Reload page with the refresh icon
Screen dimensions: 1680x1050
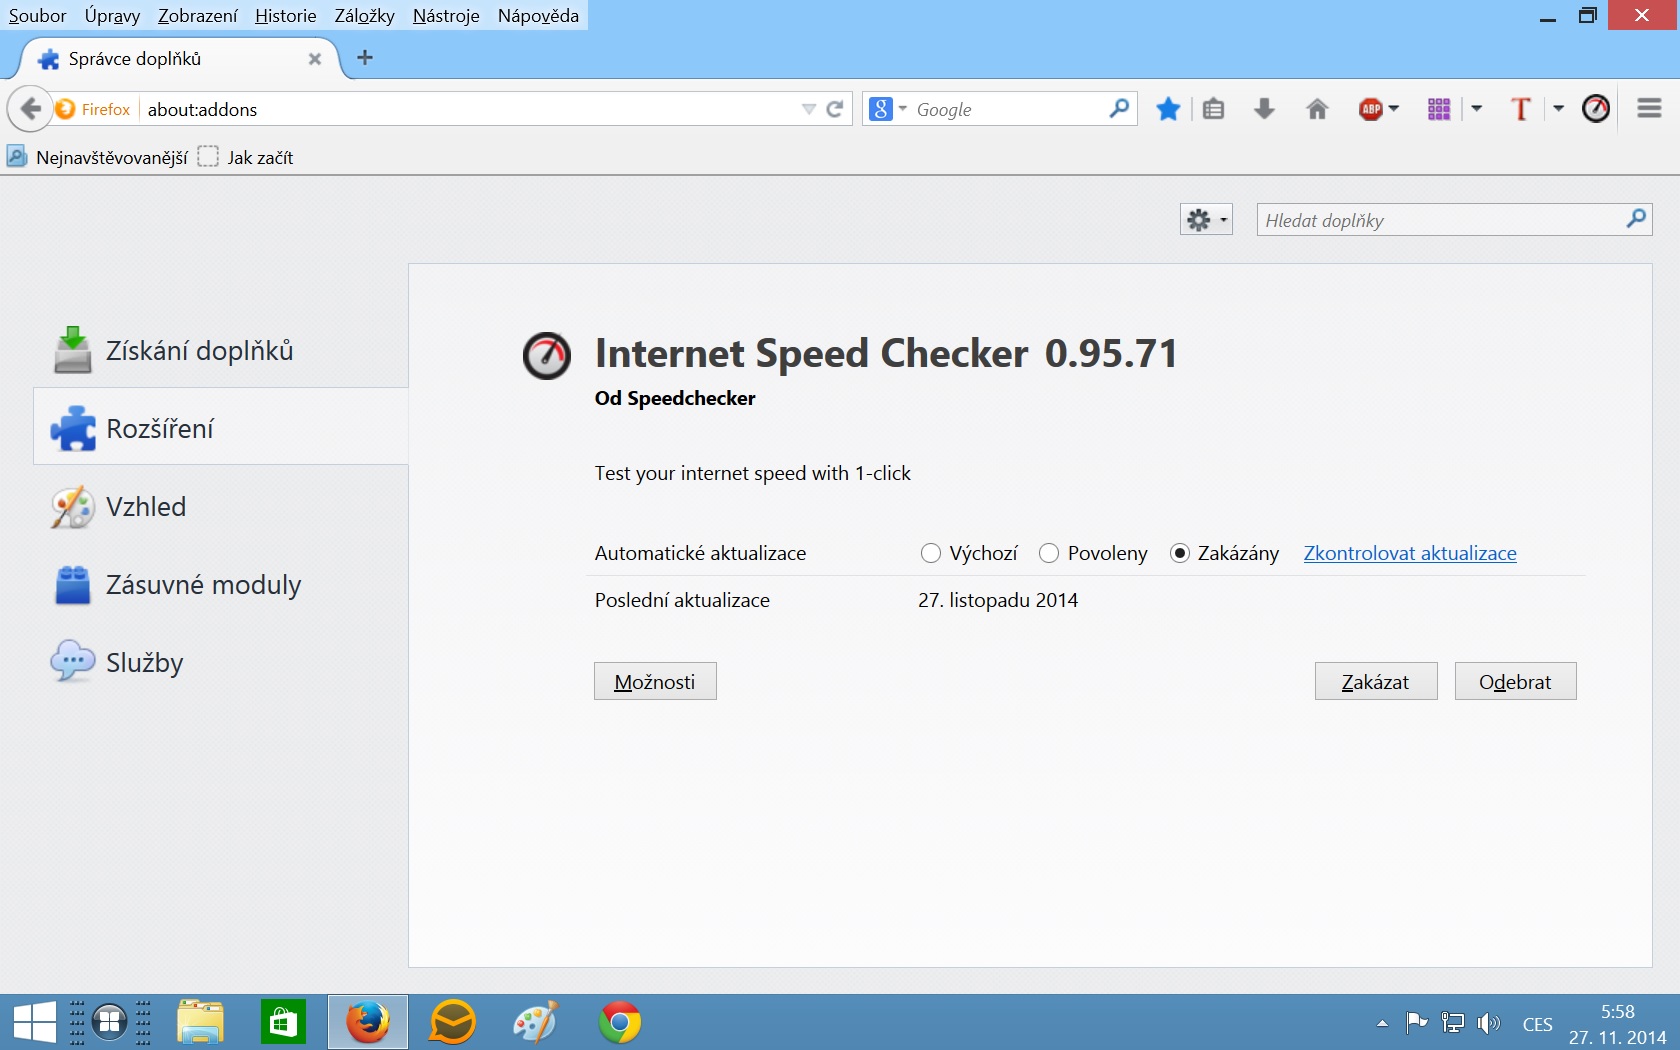tap(835, 109)
